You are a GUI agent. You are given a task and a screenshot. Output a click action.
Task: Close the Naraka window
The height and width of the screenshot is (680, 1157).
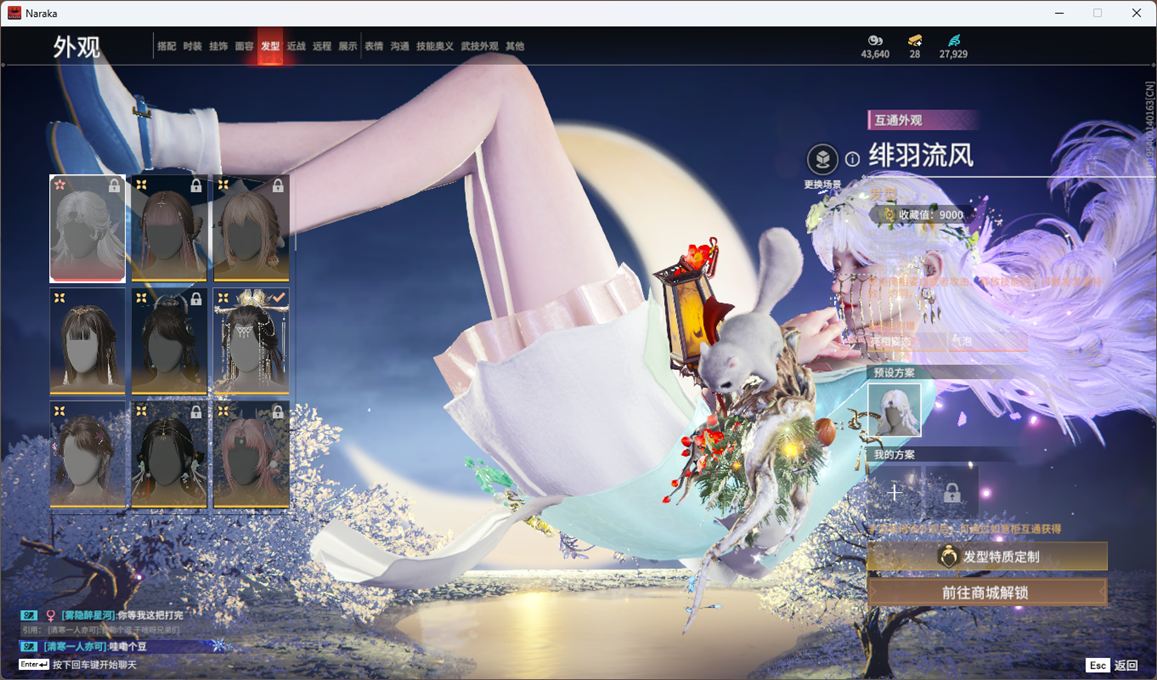[x=1136, y=13]
